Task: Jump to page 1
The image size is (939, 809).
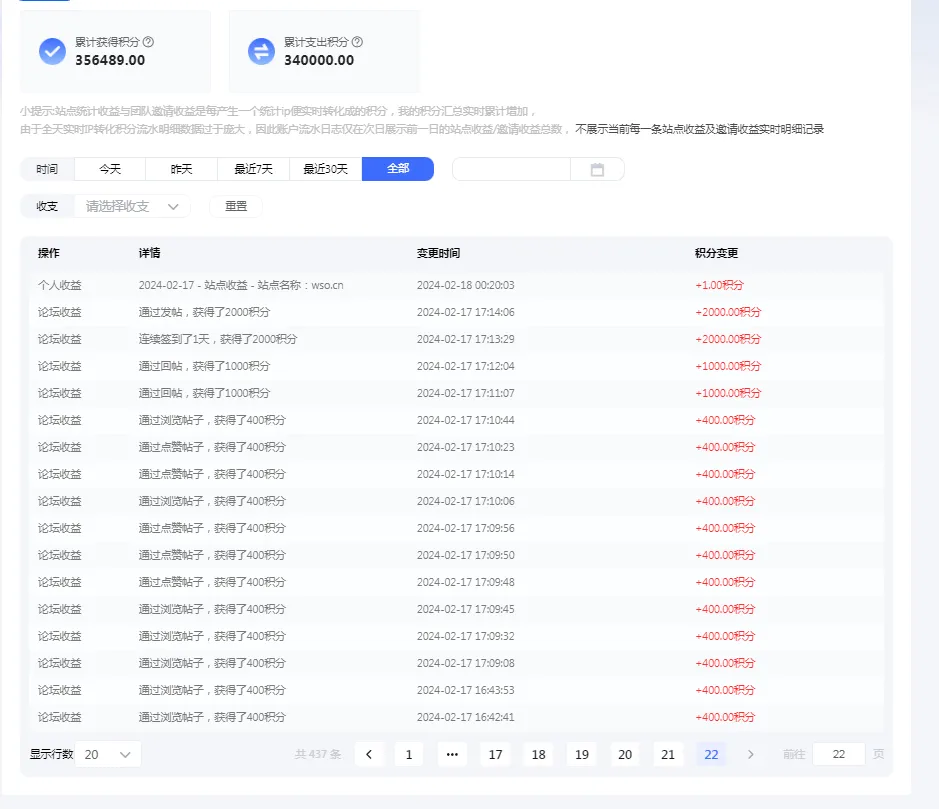Action: pyautogui.click(x=408, y=754)
